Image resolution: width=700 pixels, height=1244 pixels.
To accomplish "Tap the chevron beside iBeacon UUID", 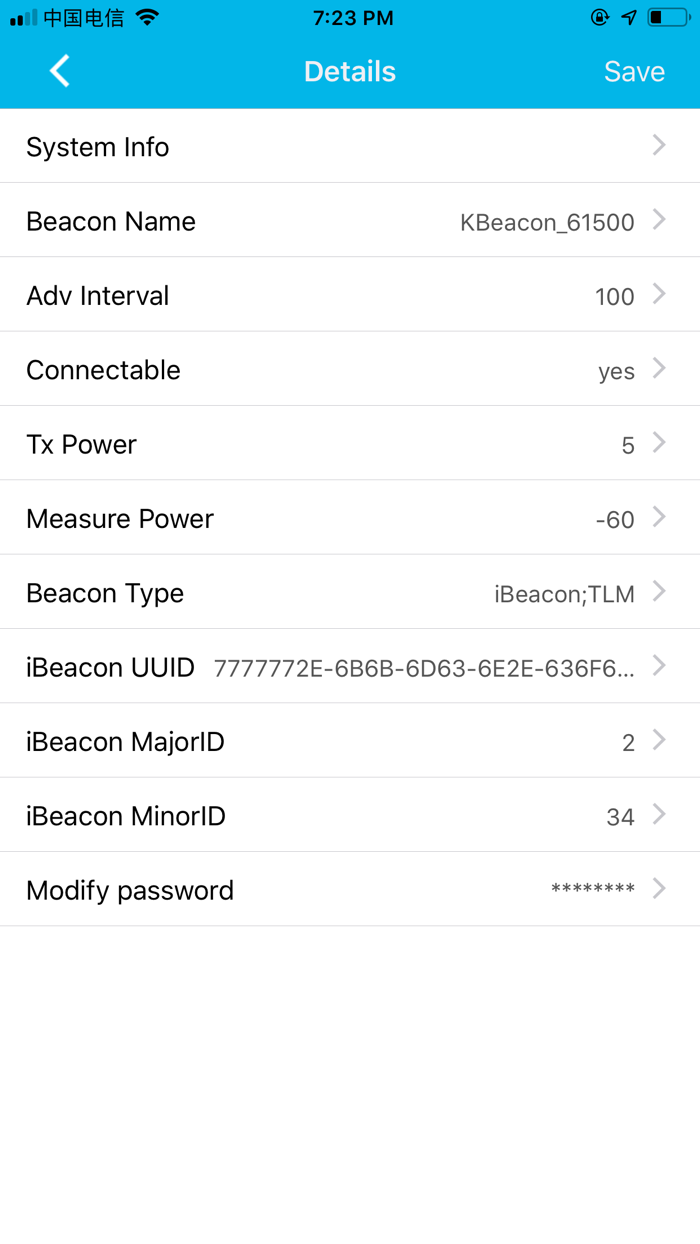I will 659,666.
